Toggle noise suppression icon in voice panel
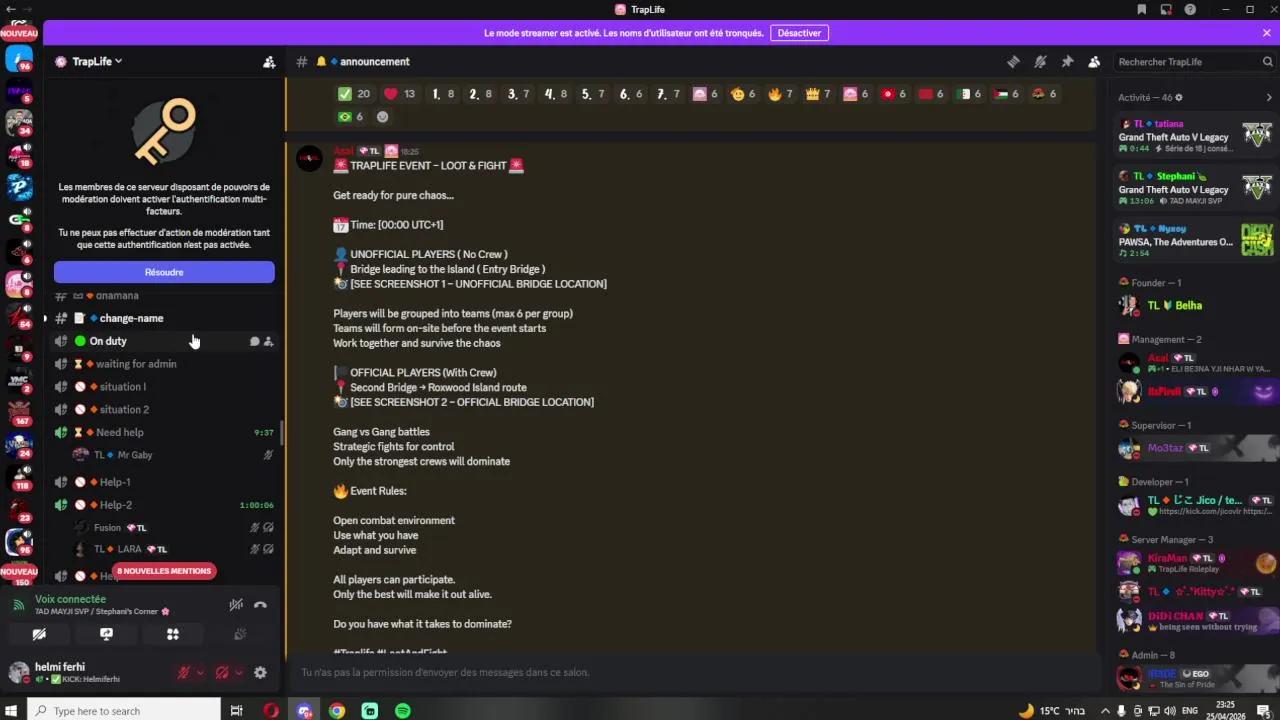 coord(236,605)
